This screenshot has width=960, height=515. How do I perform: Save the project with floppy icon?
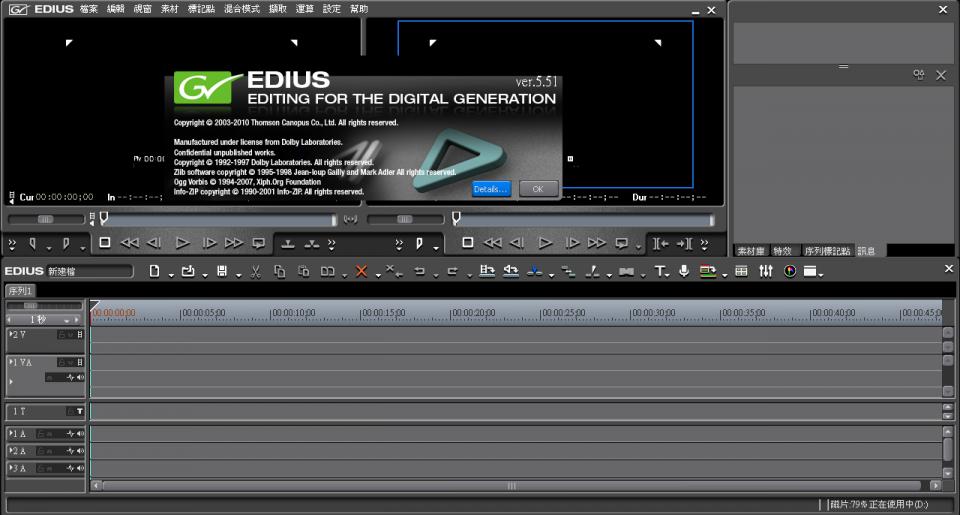pos(222,271)
